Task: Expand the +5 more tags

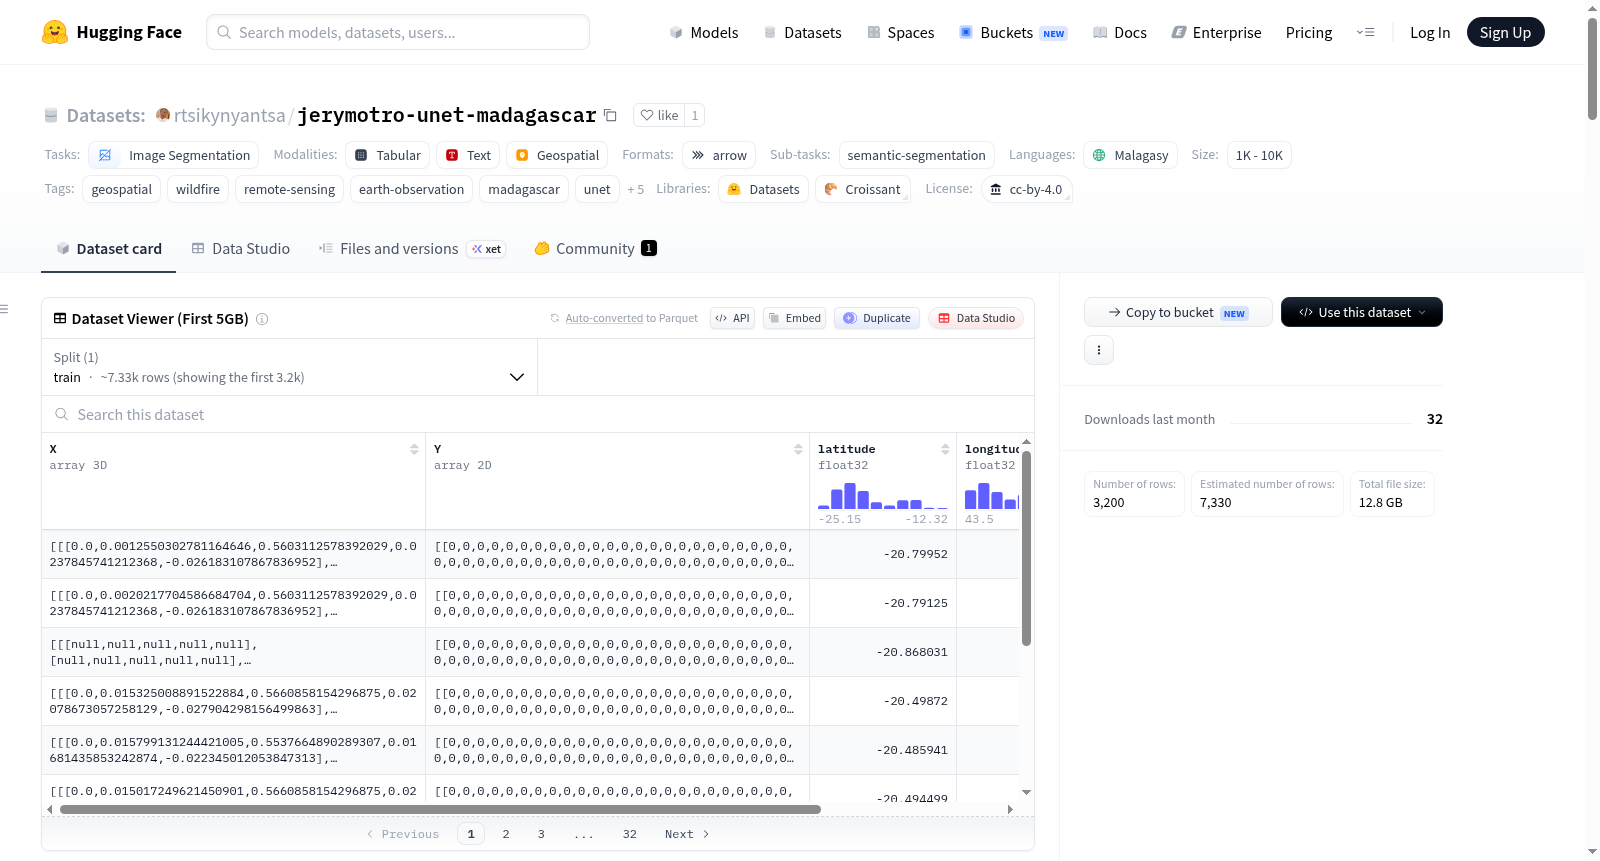Action: [x=636, y=189]
